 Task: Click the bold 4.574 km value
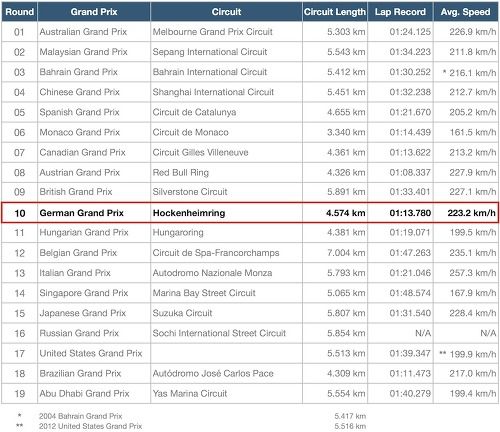[346, 213]
